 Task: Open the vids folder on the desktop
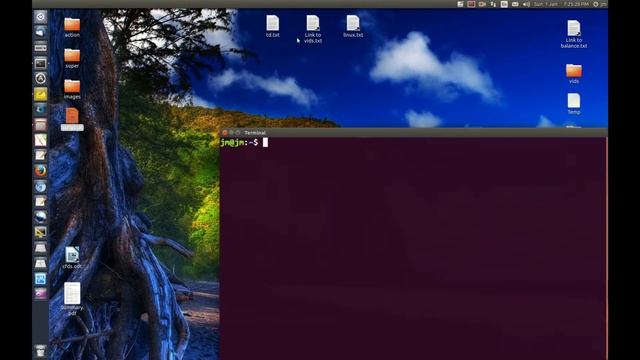coord(573,74)
